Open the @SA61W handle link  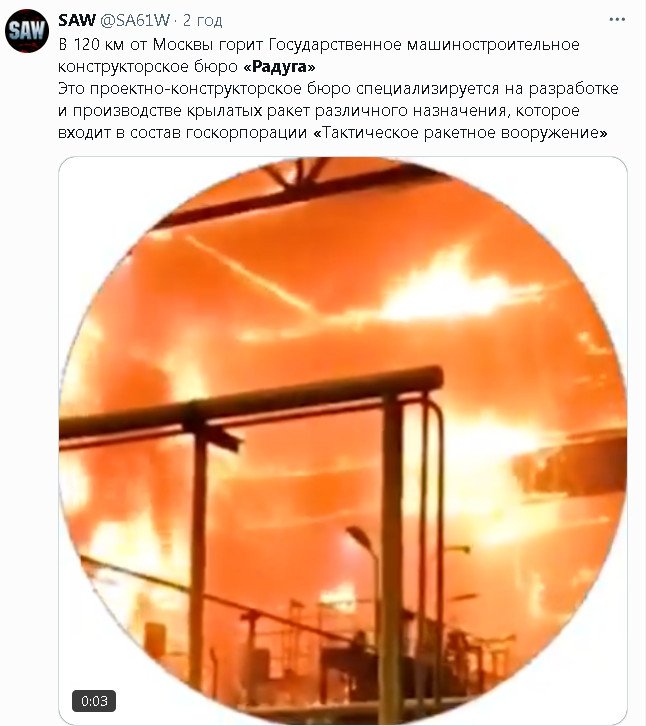tap(135, 20)
